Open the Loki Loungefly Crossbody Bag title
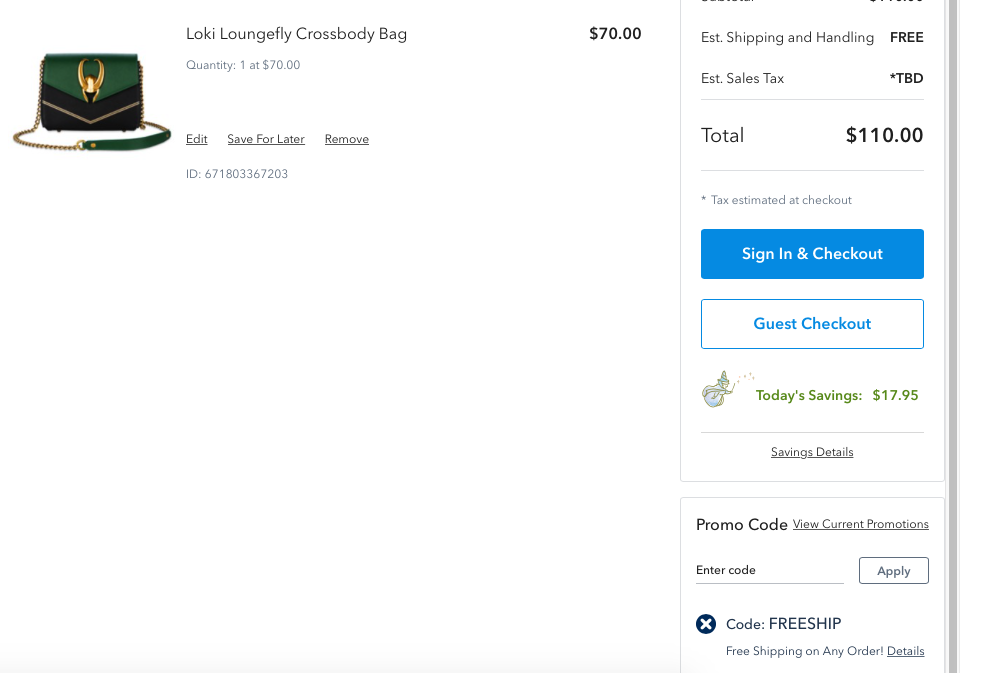 (x=296, y=34)
